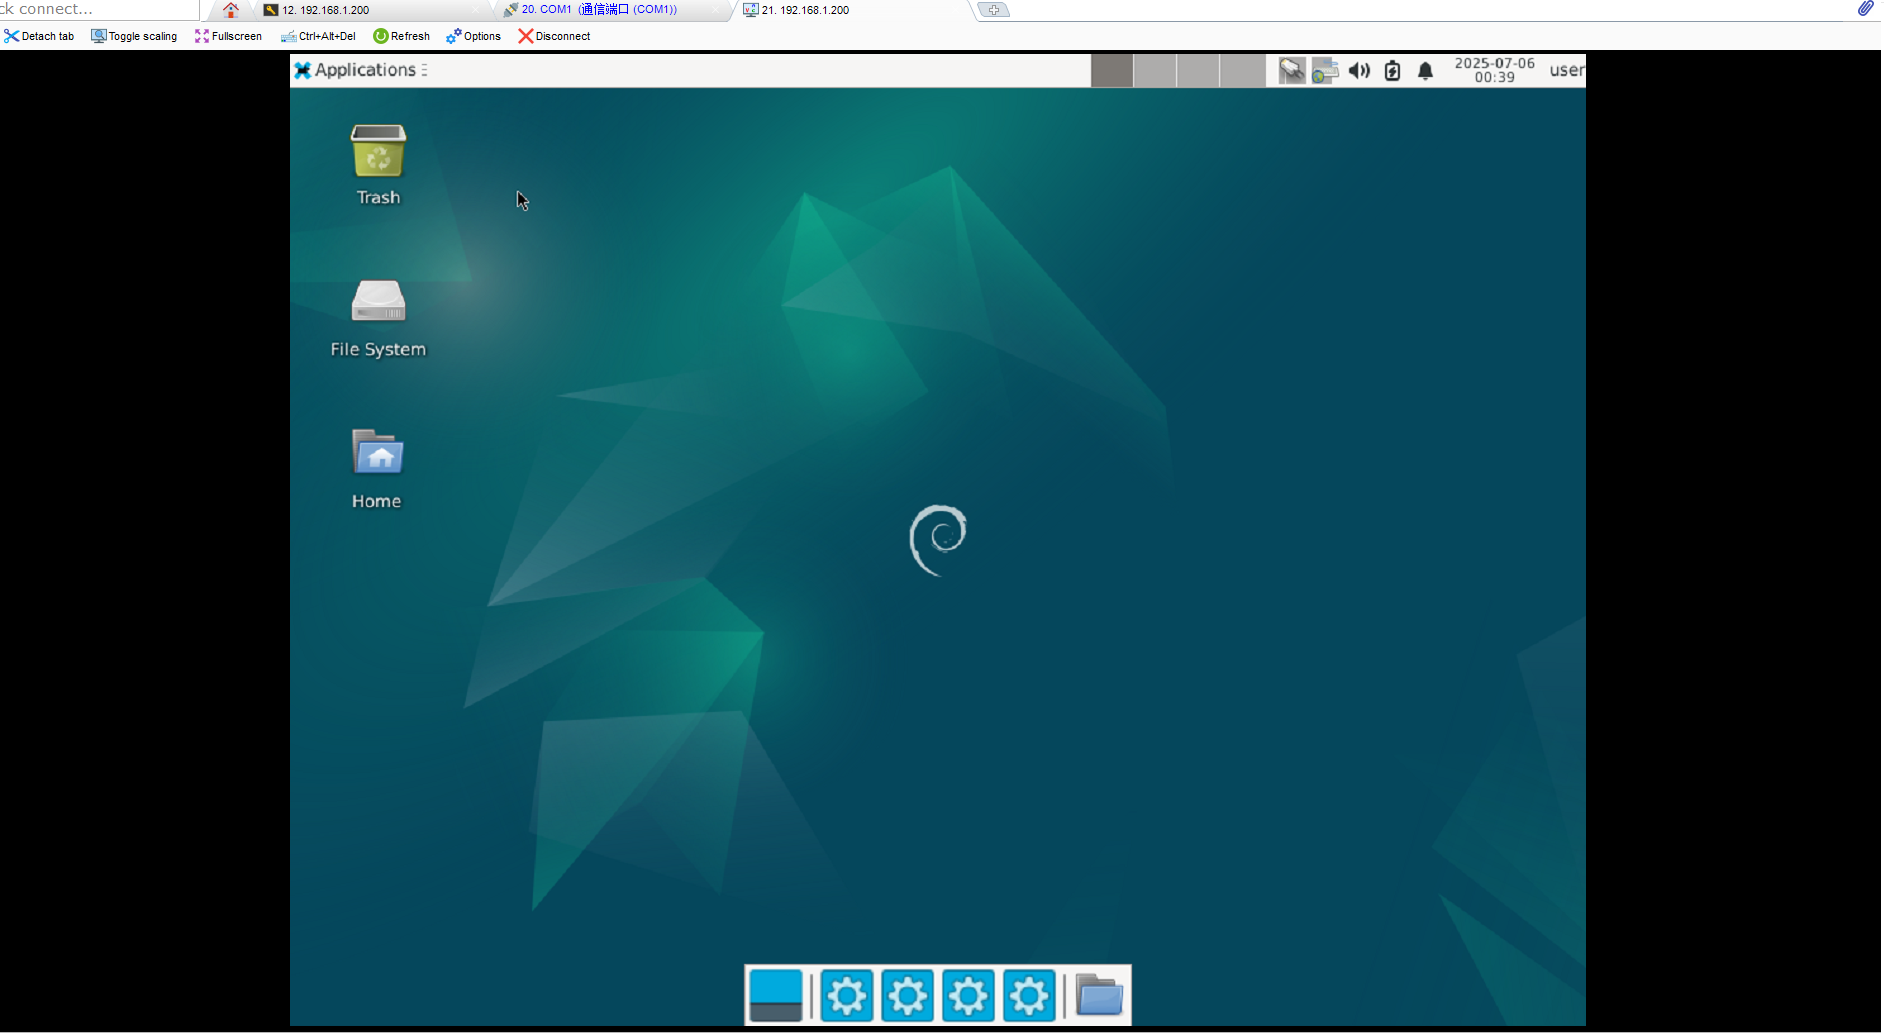Click the X logo beside Applications
This screenshot has width=1884, height=1034.
[302, 70]
